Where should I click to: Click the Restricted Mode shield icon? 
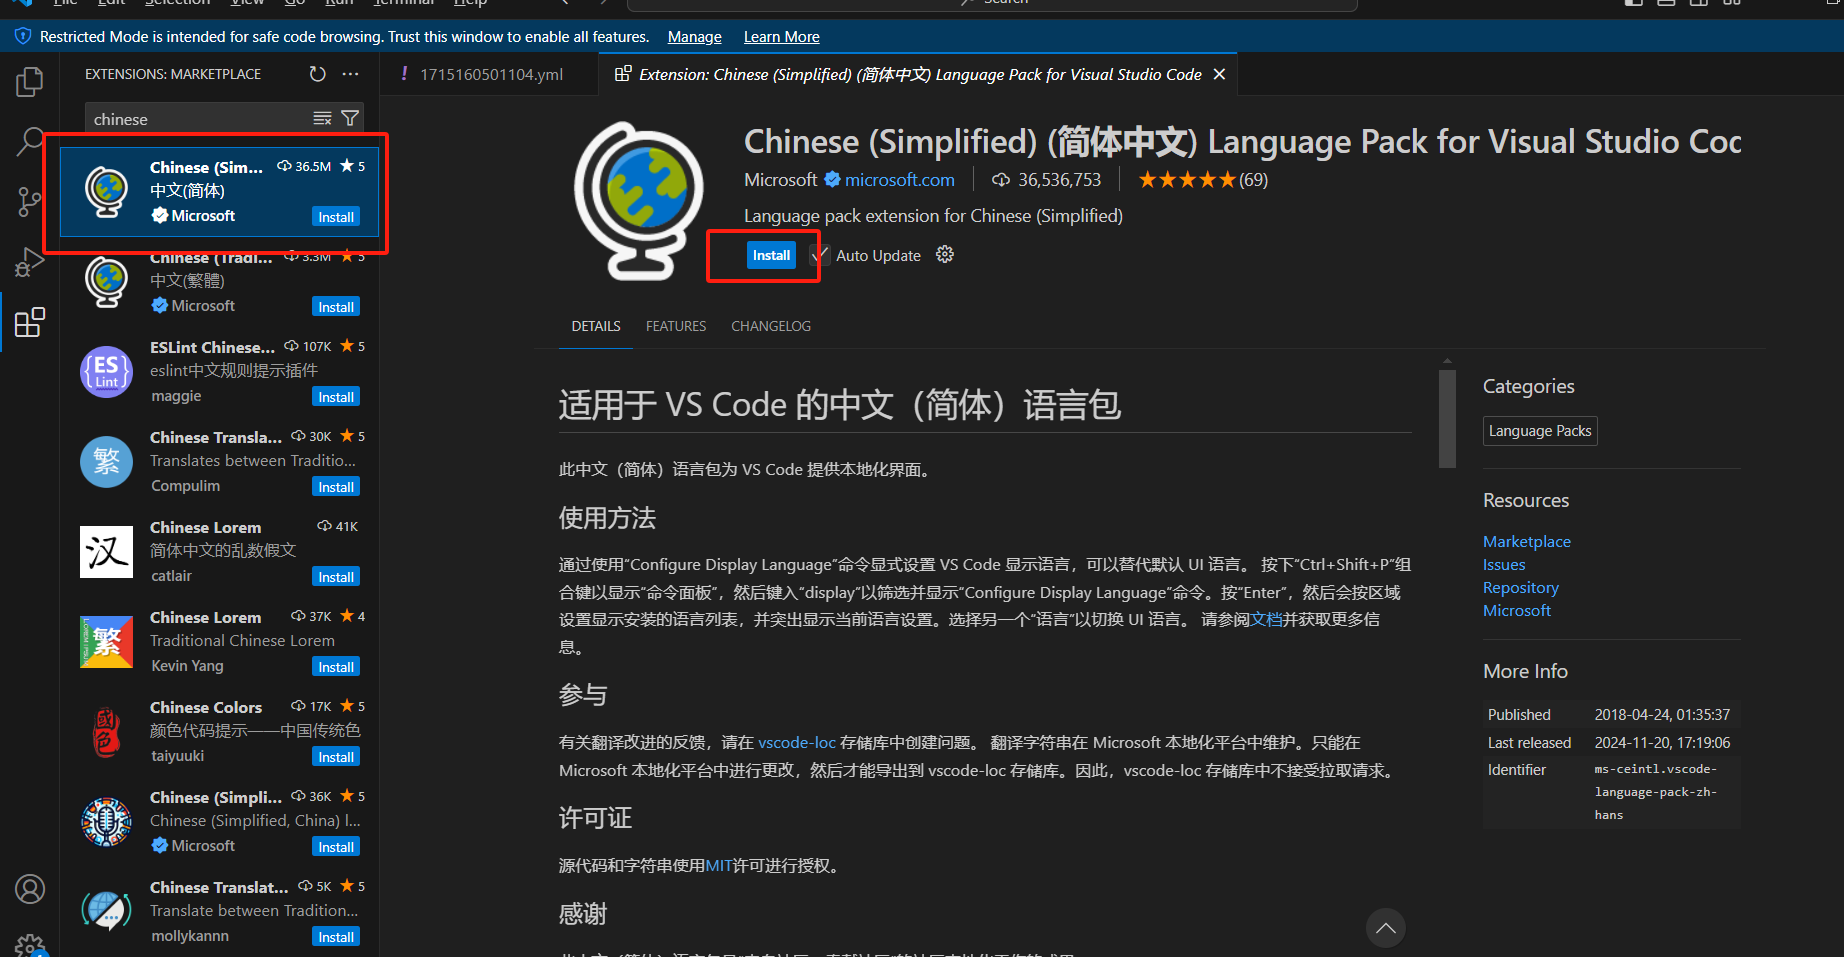(x=23, y=36)
